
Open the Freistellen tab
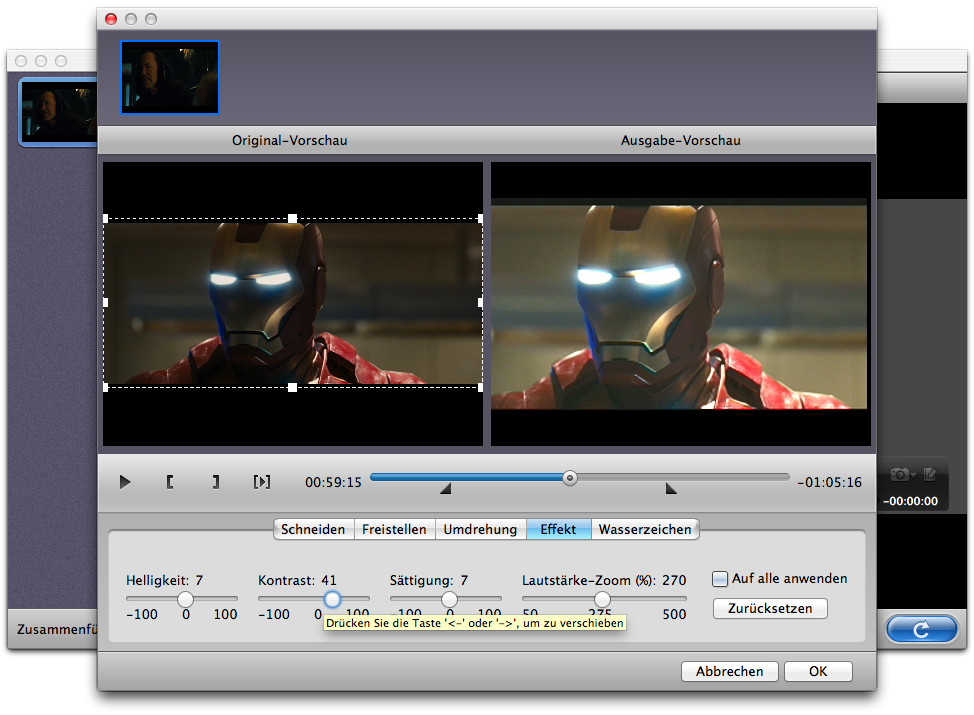coord(394,529)
